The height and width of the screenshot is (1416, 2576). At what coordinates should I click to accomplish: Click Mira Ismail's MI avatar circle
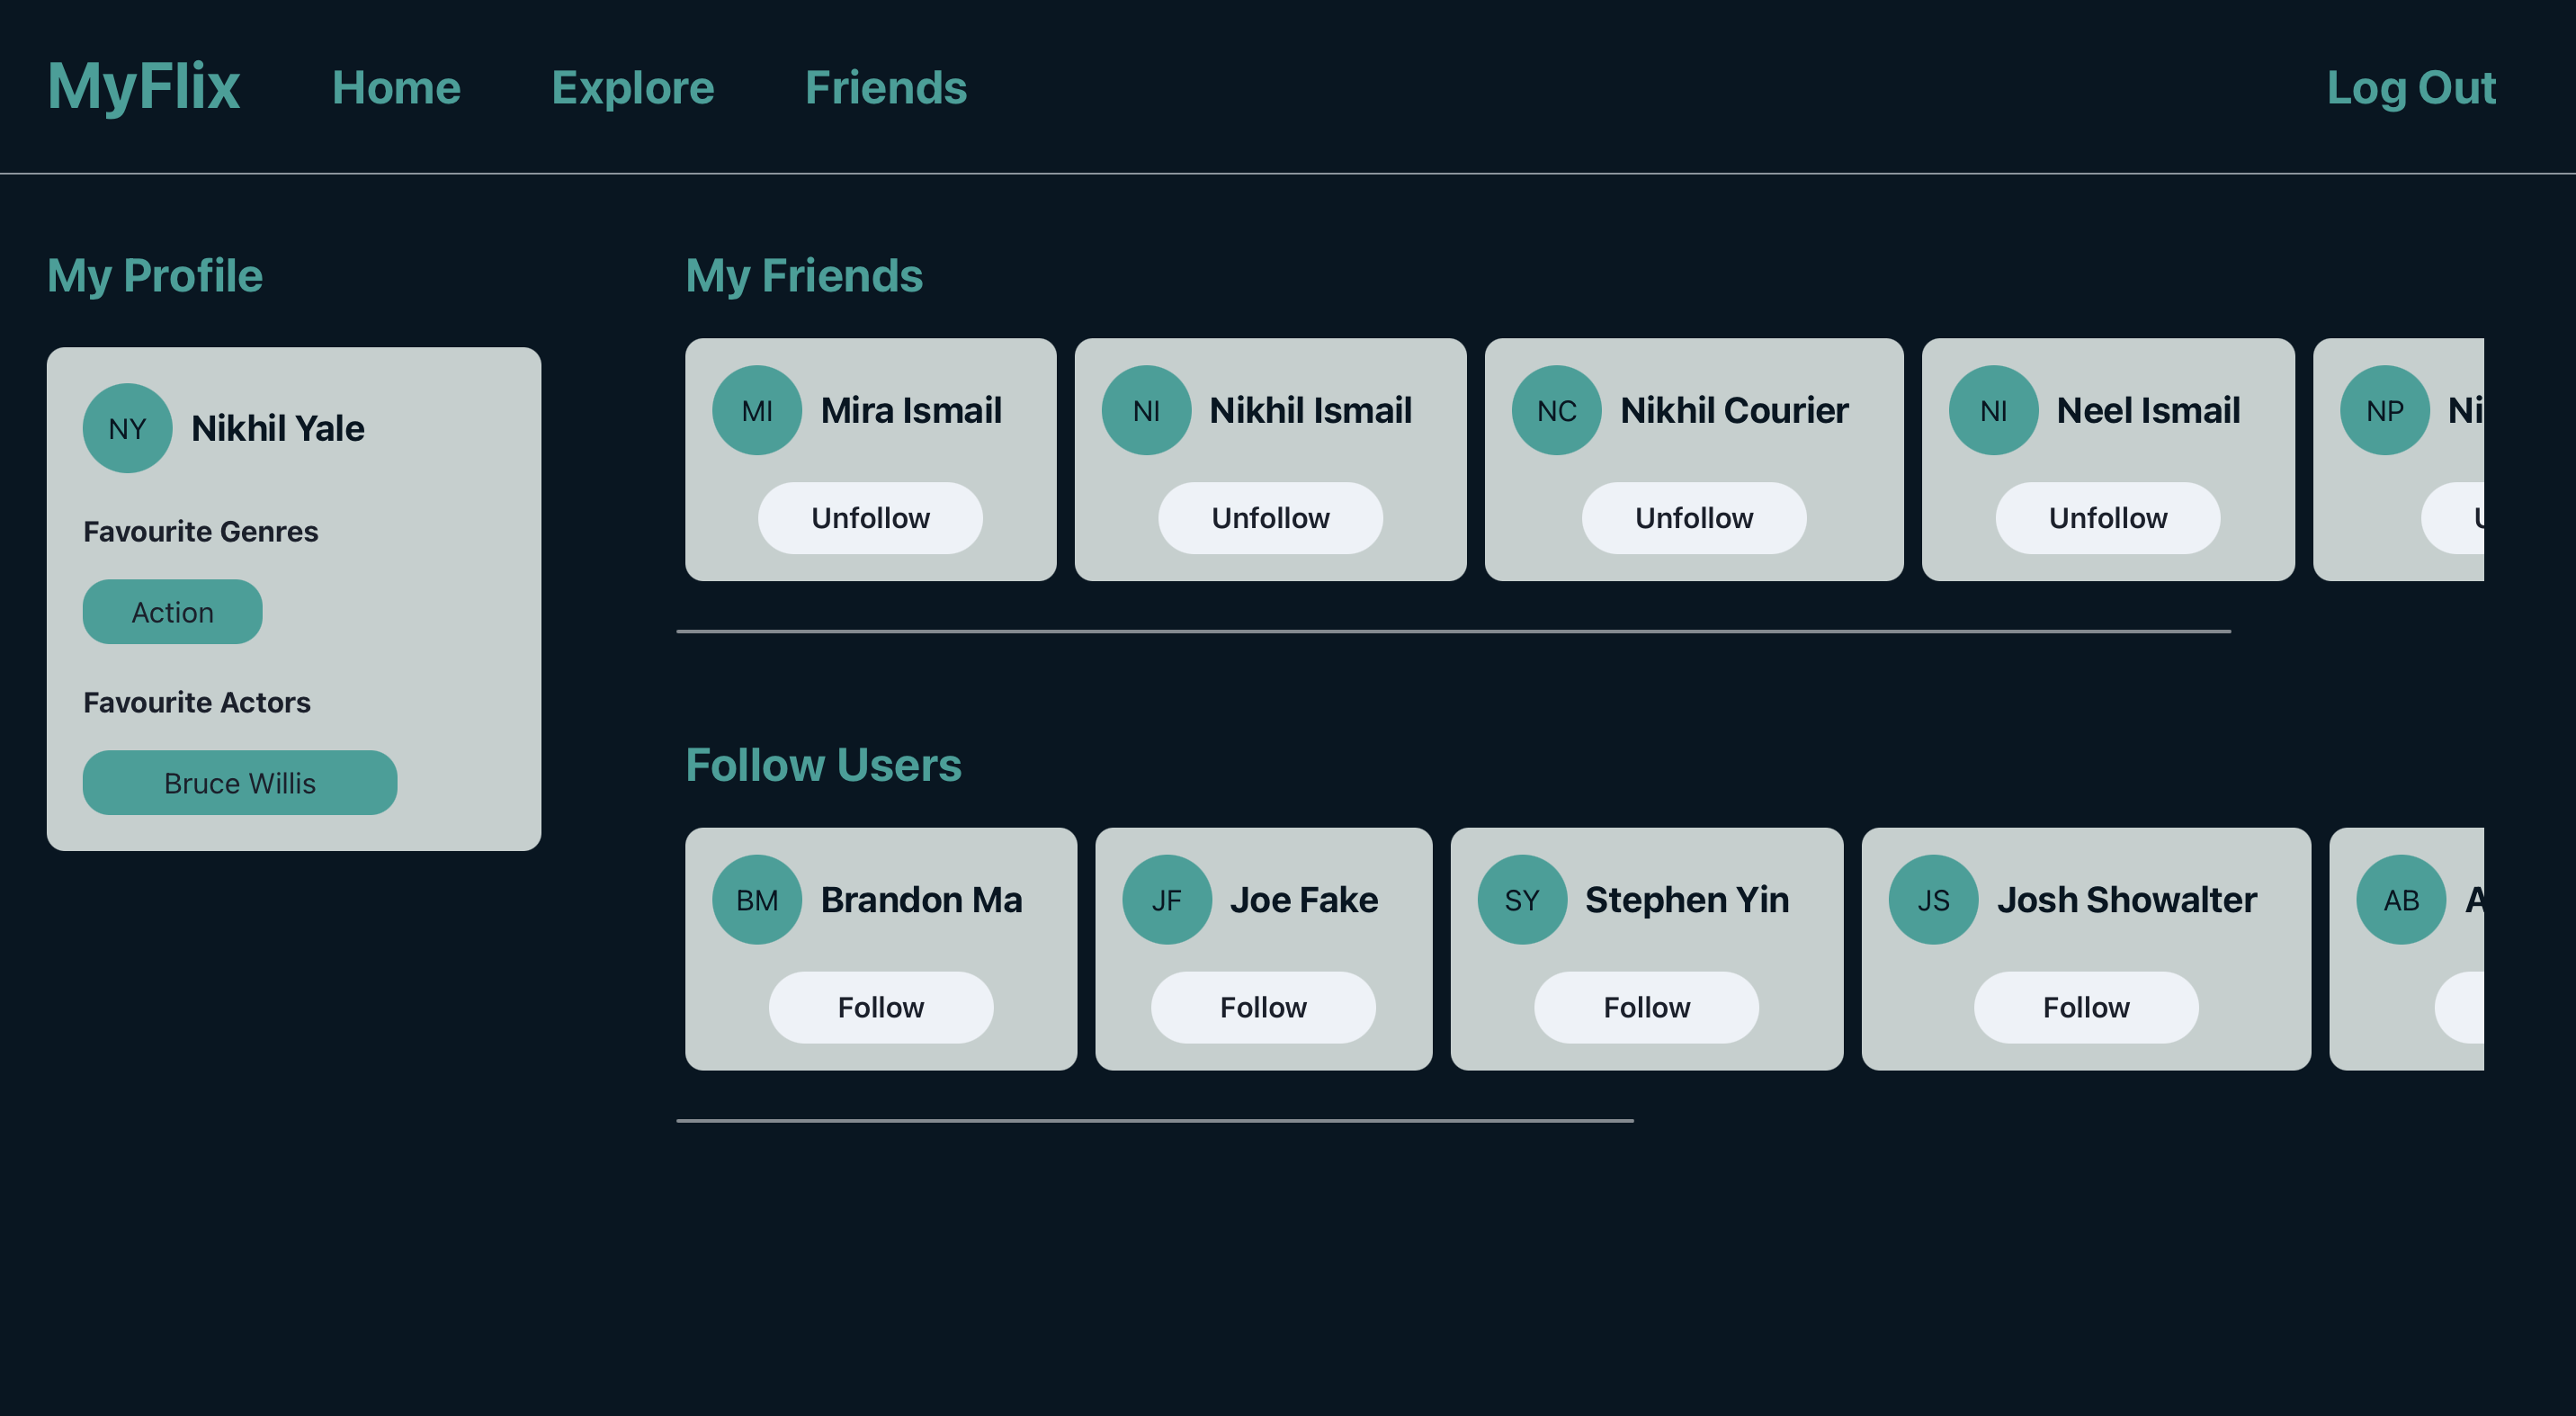(x=757, y=410)
